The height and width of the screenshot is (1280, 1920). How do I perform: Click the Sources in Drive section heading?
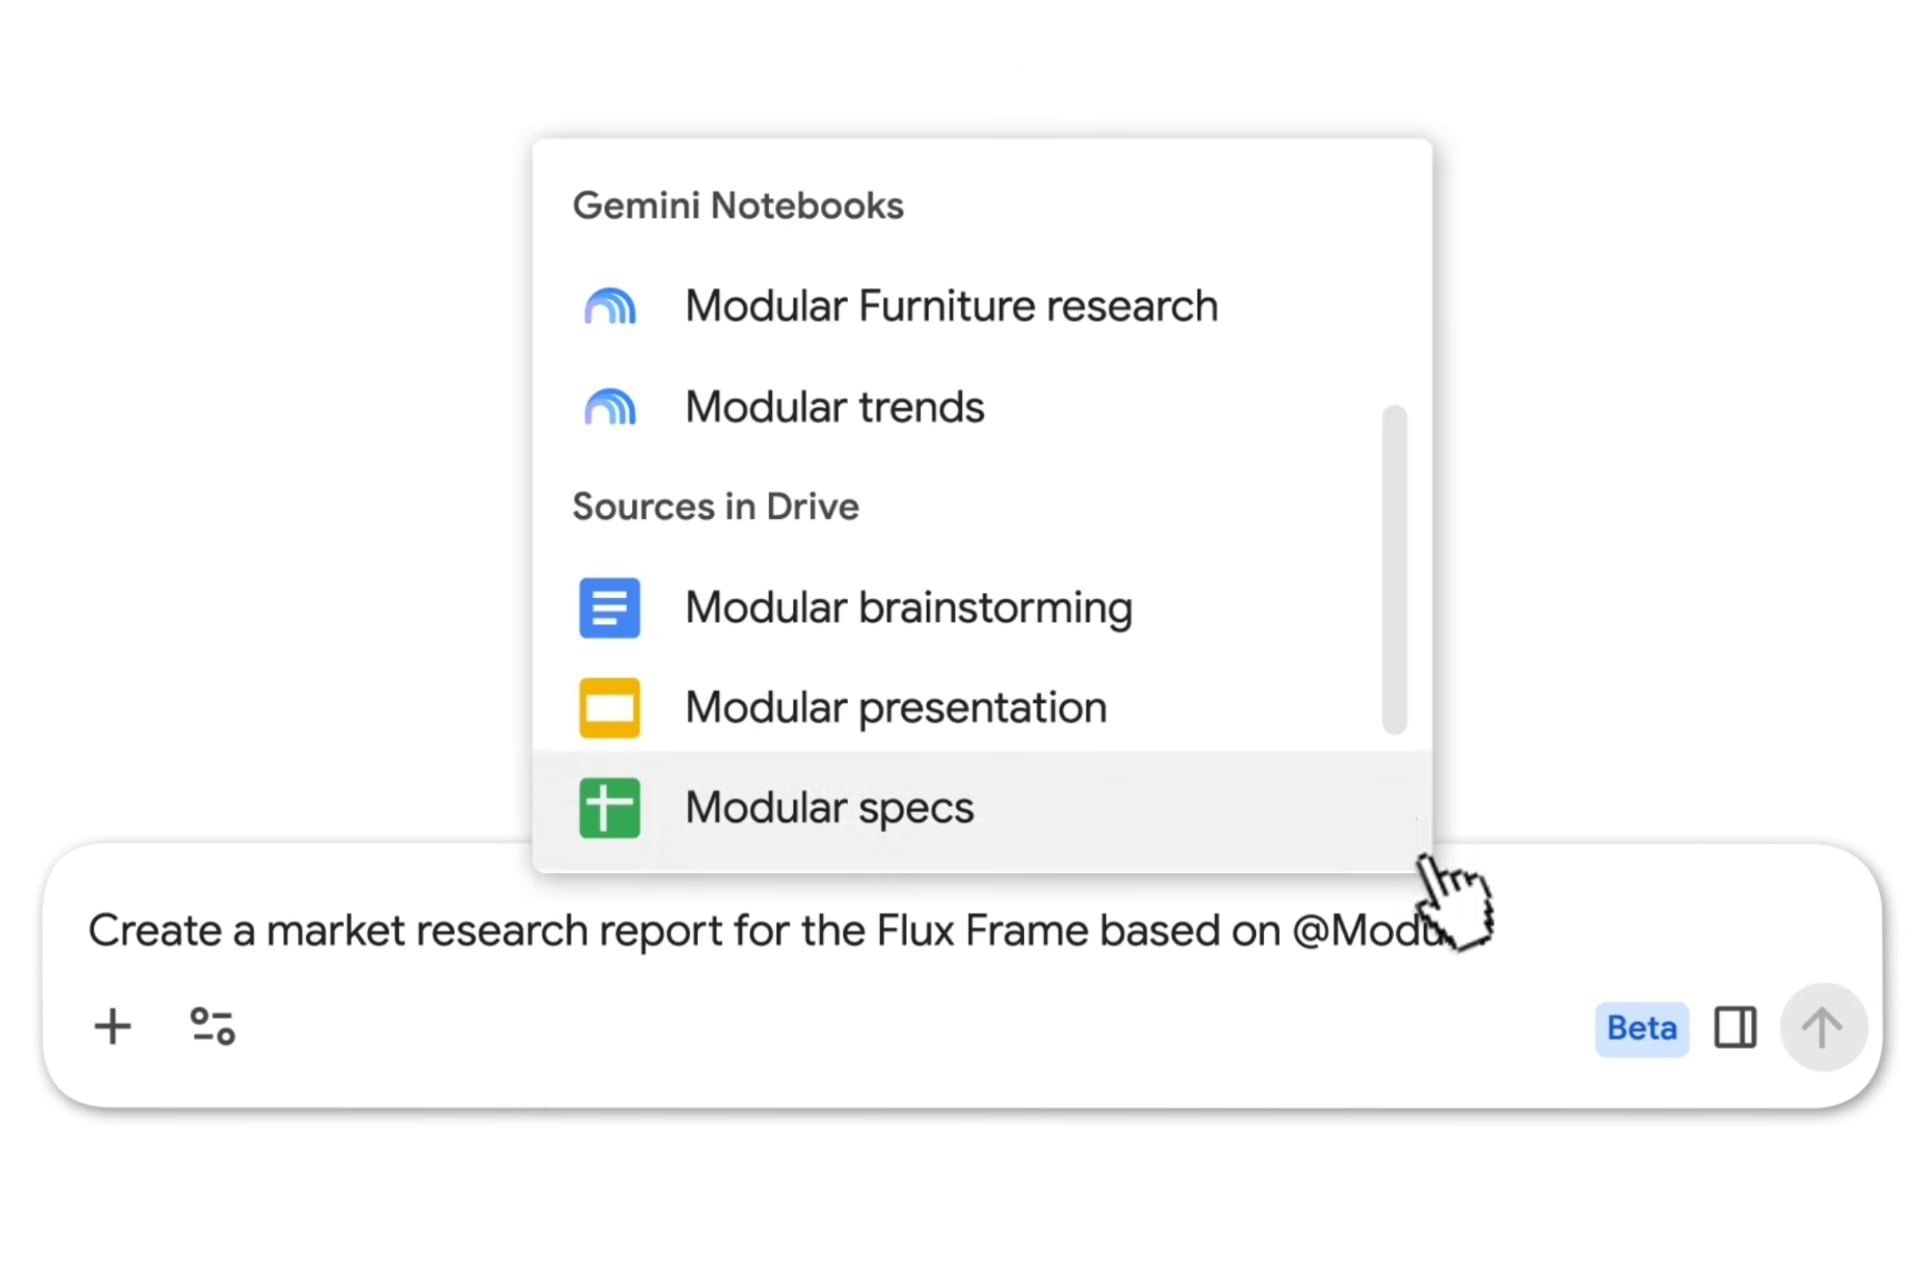716,507
